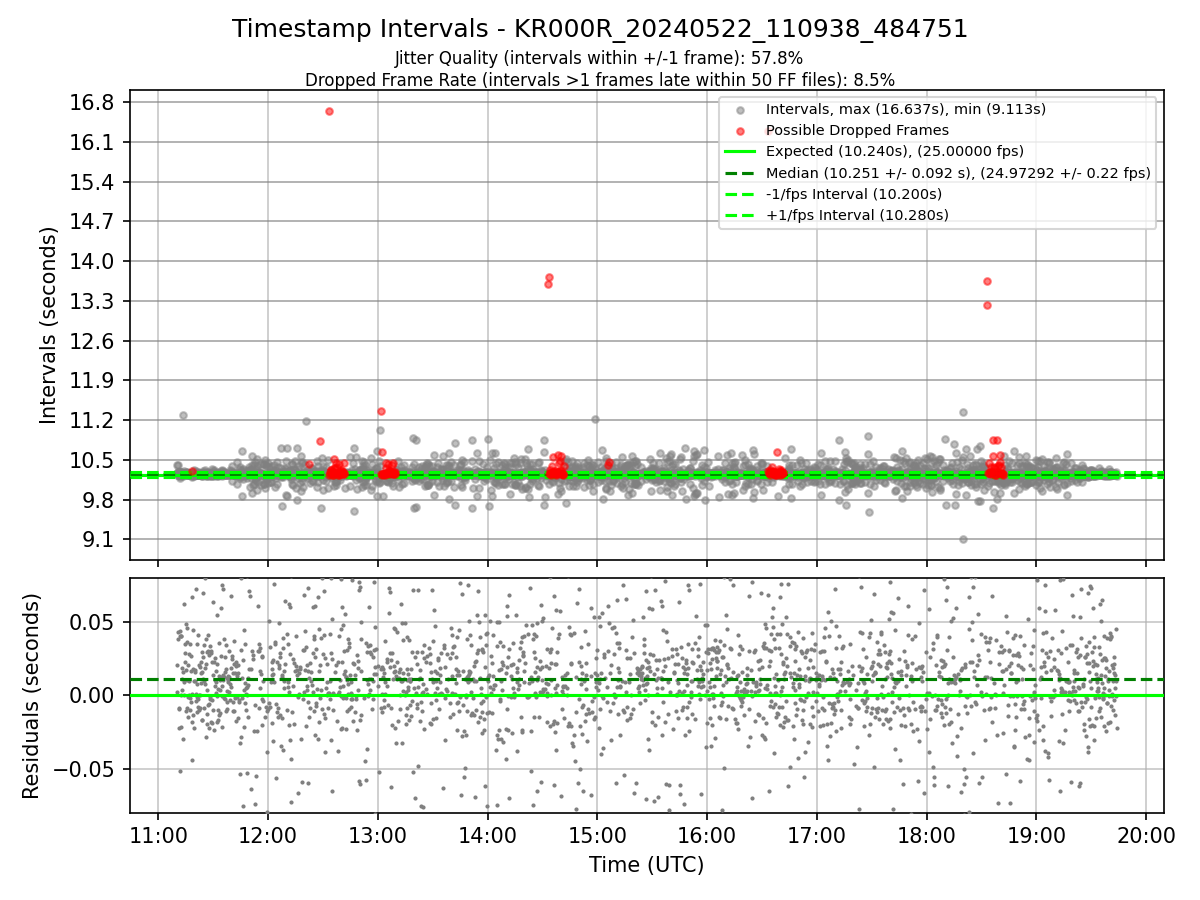Click the 11.2 y-axis tick label
The height and width of the screenshot is (900, 1200).
pos(94,420)
